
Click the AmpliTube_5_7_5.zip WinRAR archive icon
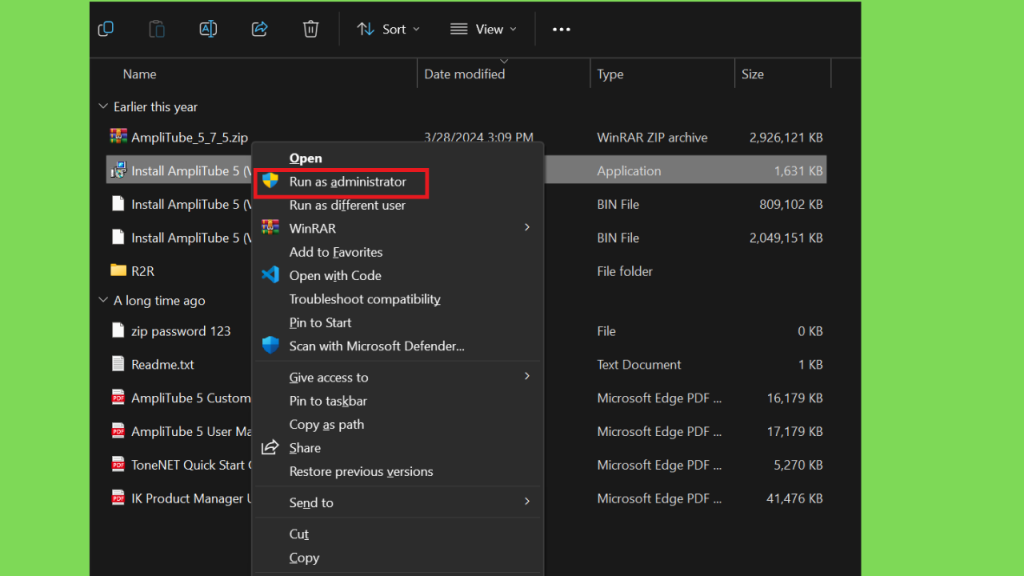118,137
